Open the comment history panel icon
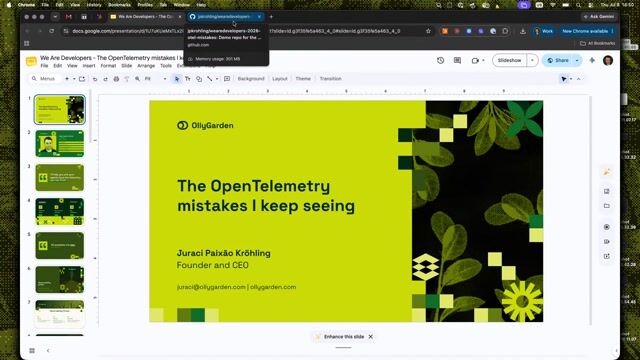640x360 pixels. click(x=458, y=60)
